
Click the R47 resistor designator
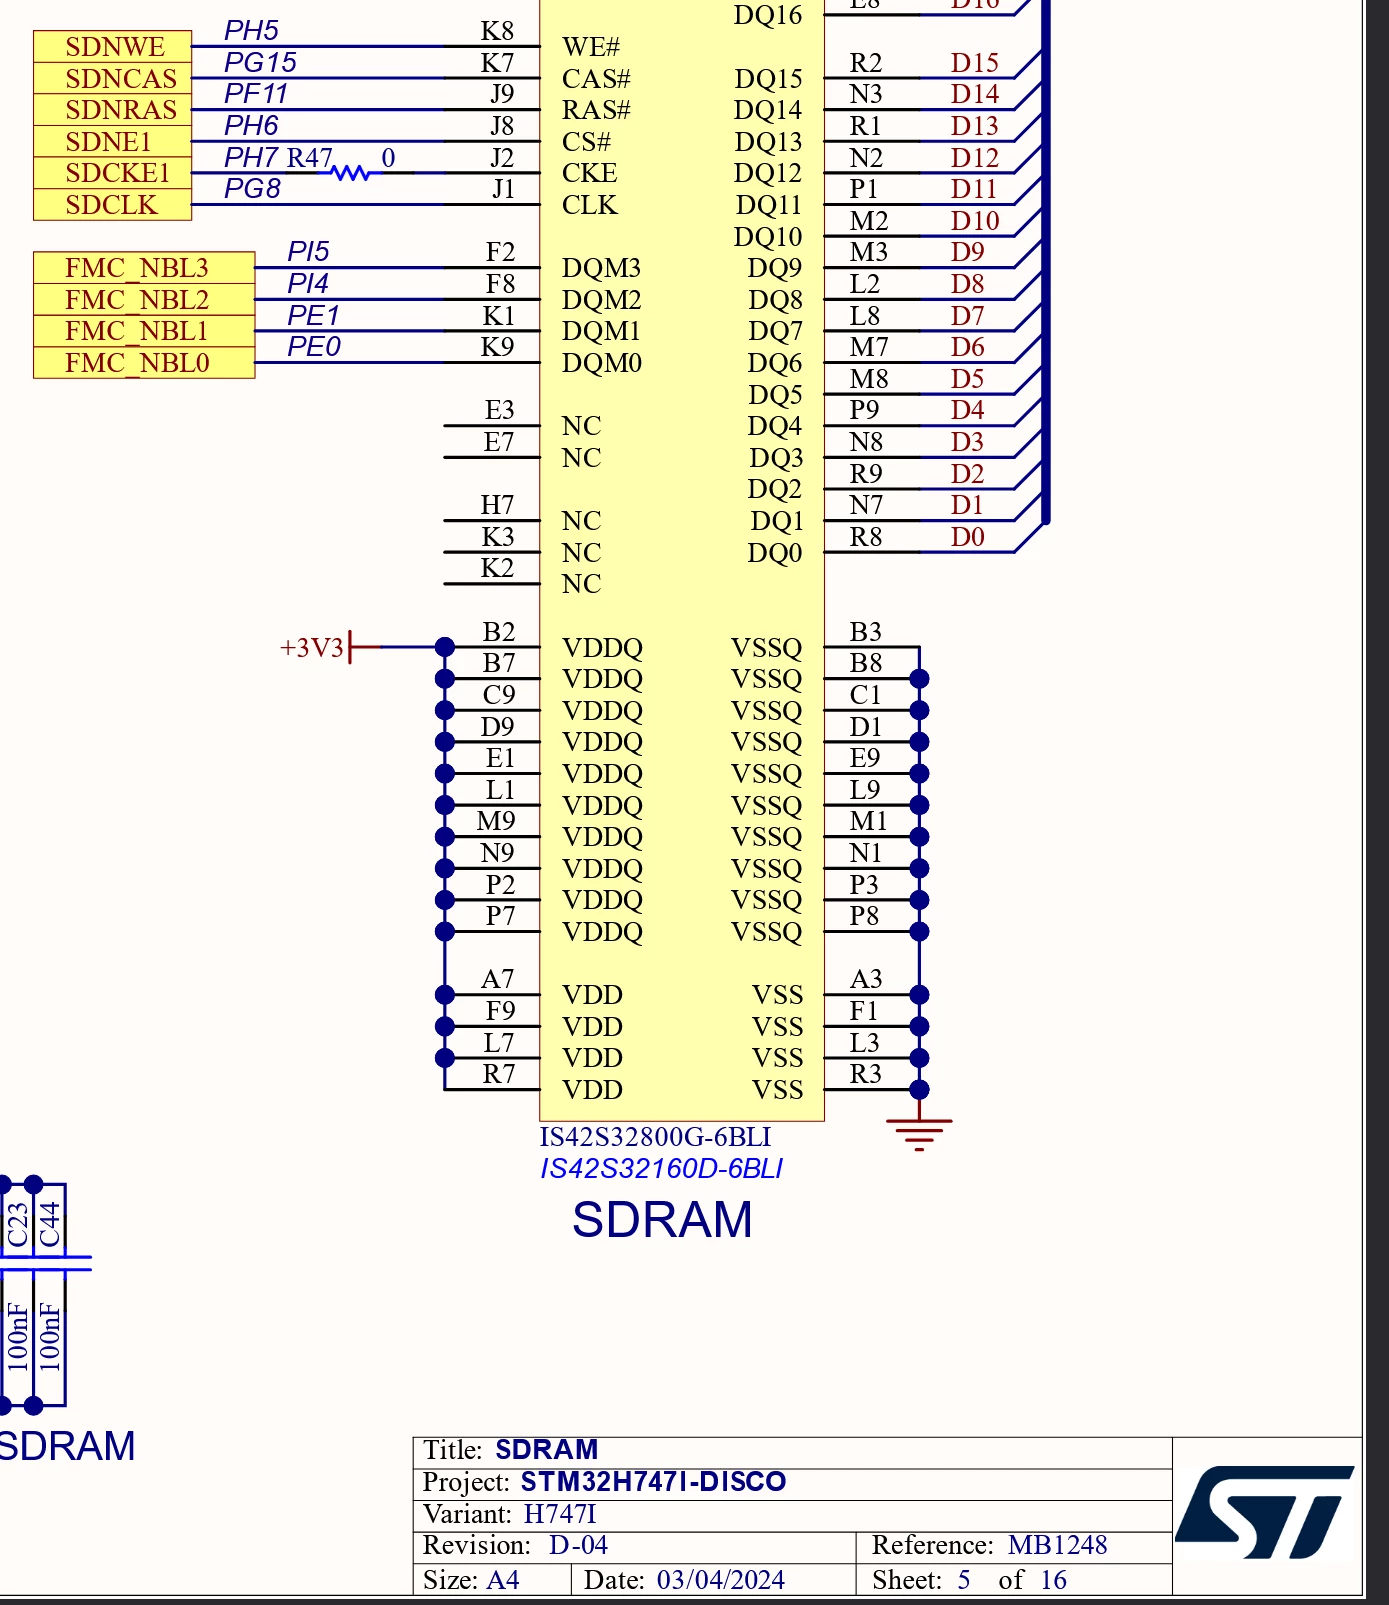coord(310,158)
